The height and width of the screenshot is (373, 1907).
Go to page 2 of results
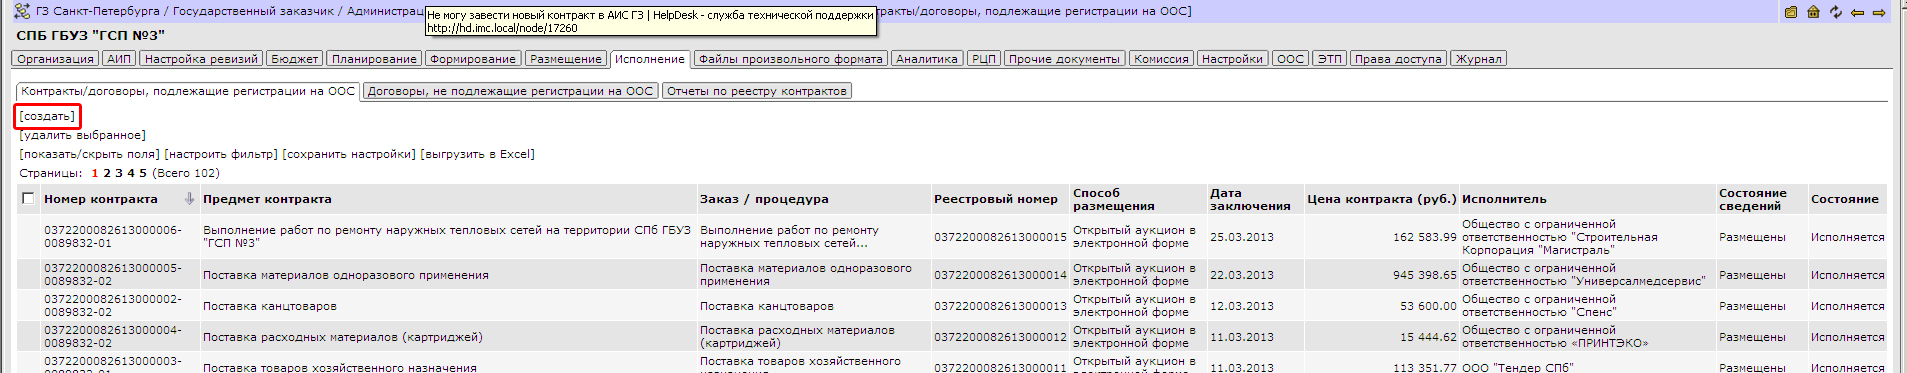pyautogui.click(x=107, y=173)
